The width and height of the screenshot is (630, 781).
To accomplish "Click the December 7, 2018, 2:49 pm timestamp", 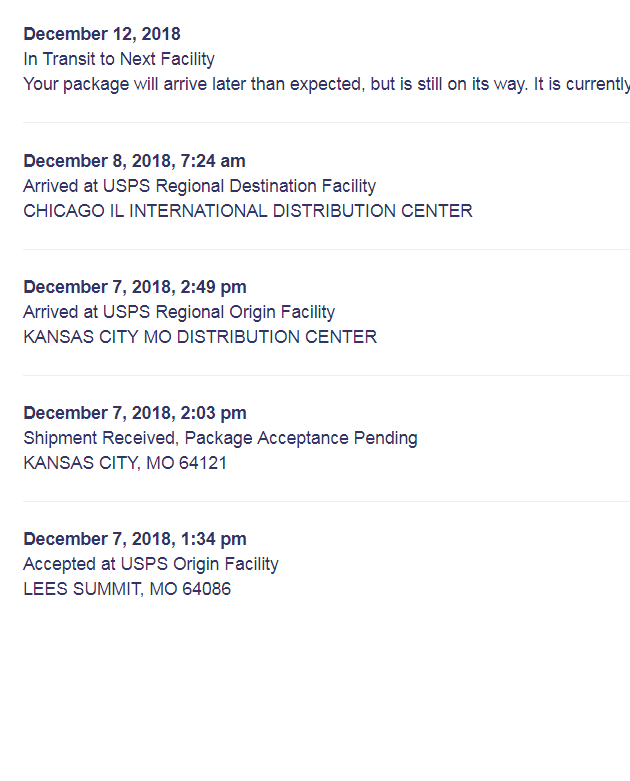I will click(135, 287).
